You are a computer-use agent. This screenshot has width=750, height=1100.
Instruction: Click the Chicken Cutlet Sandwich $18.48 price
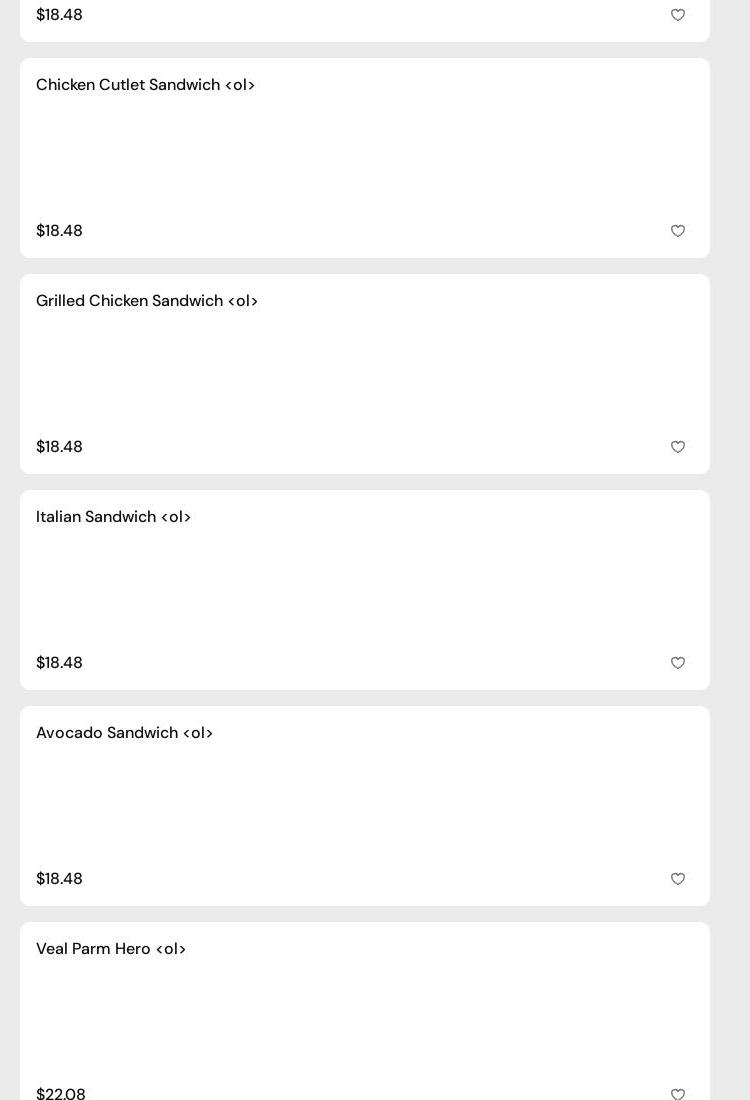point(59,231)
